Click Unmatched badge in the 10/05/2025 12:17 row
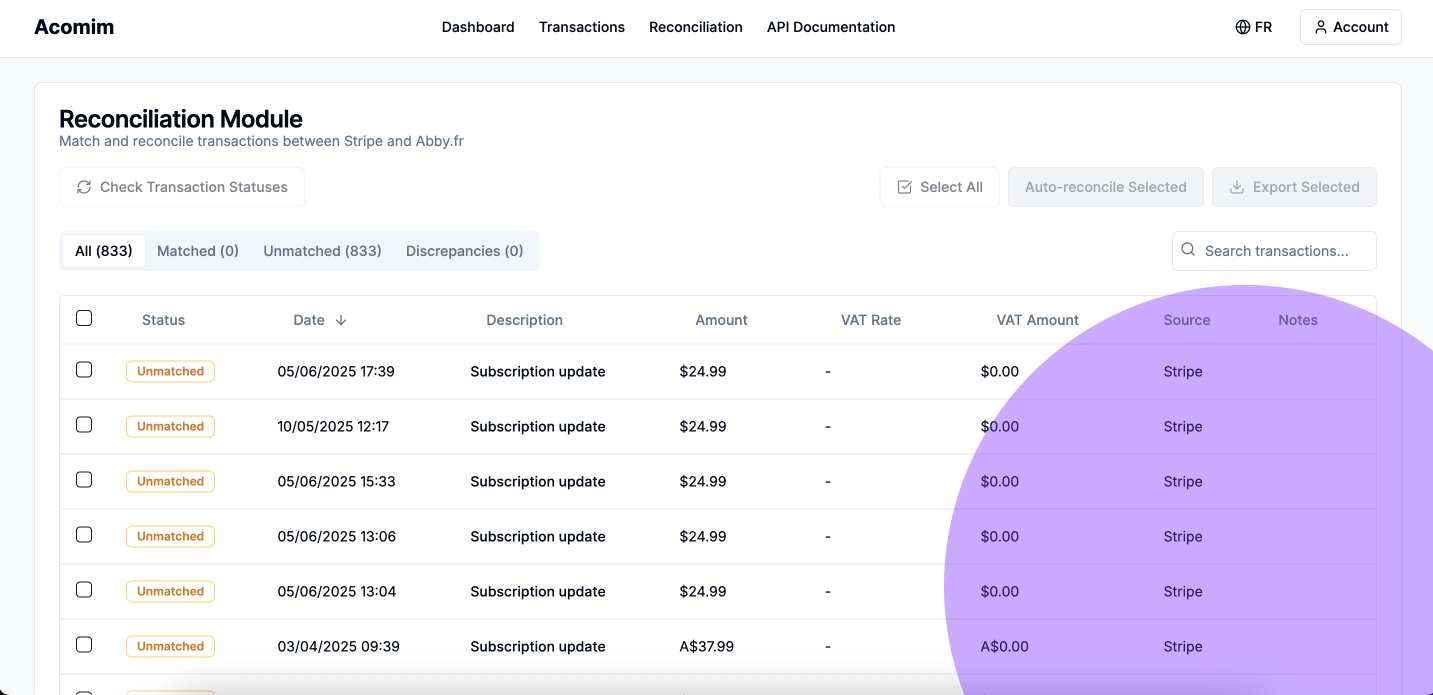Image resolution: width=1433 pixels, height=695 pixels. coord(170,426)
